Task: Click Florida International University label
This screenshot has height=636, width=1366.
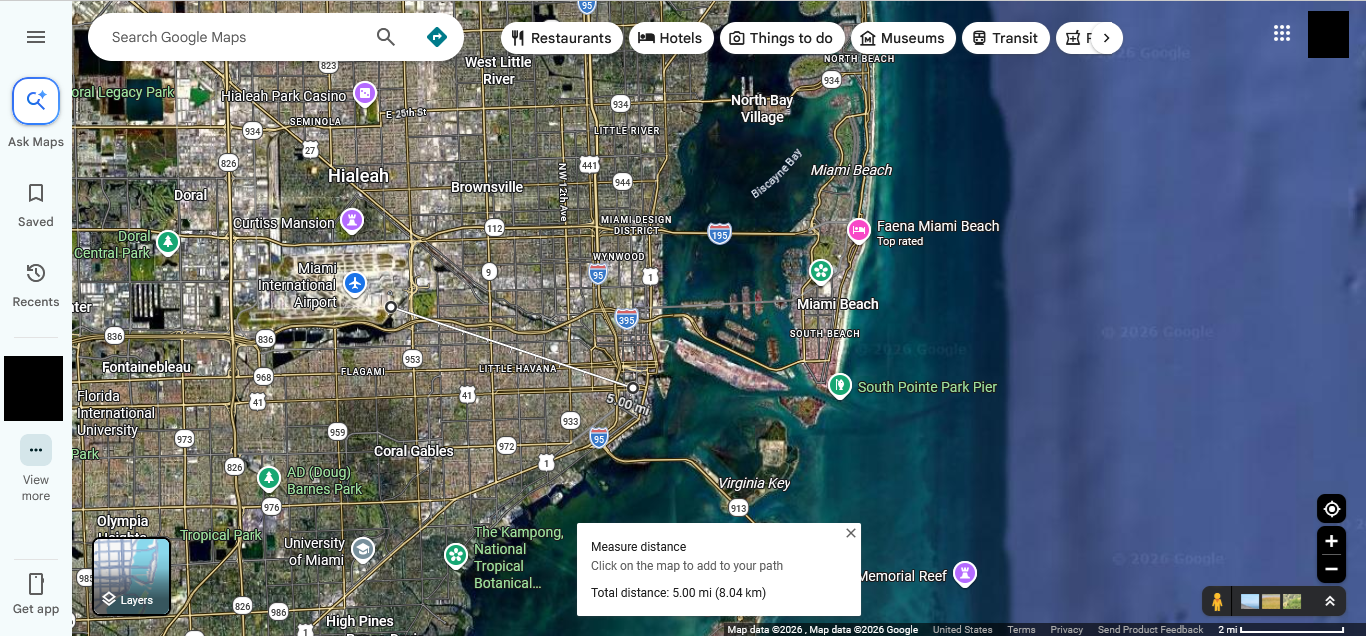Action: (x=116, y=413)
